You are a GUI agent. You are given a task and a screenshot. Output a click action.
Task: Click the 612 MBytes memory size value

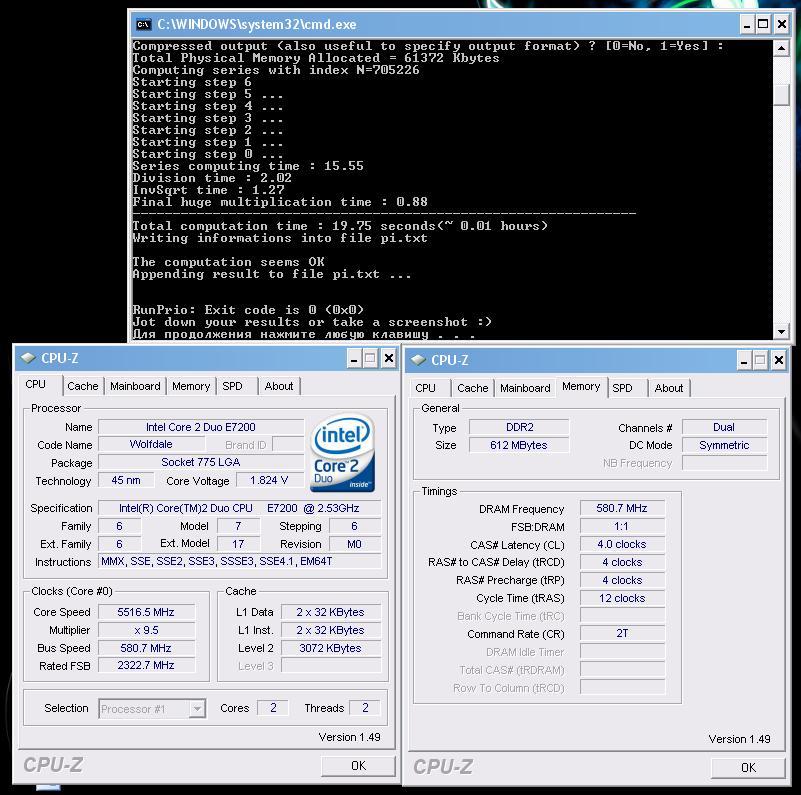[519, 445]
